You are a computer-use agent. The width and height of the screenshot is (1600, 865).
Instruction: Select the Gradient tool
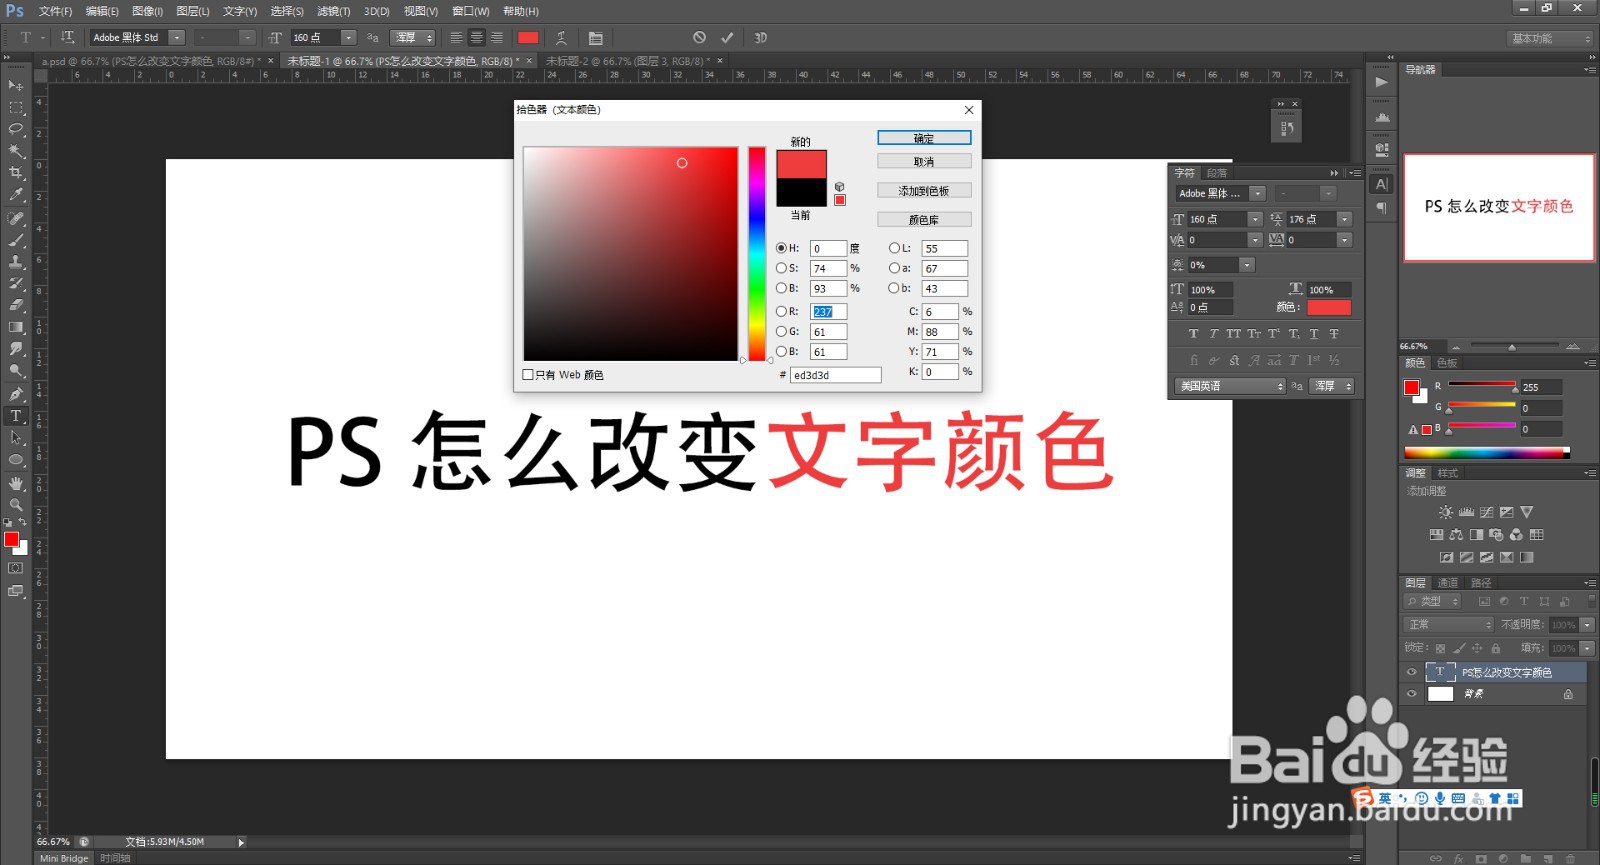click(x=15, y=327)
